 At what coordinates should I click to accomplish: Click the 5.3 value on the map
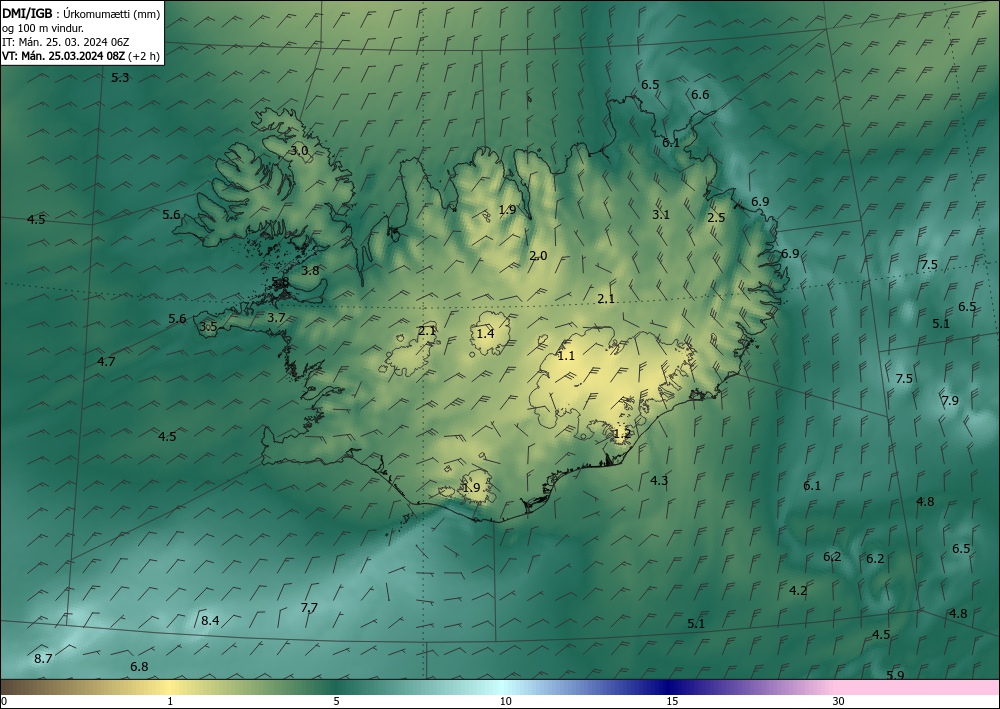click(120, 78)
